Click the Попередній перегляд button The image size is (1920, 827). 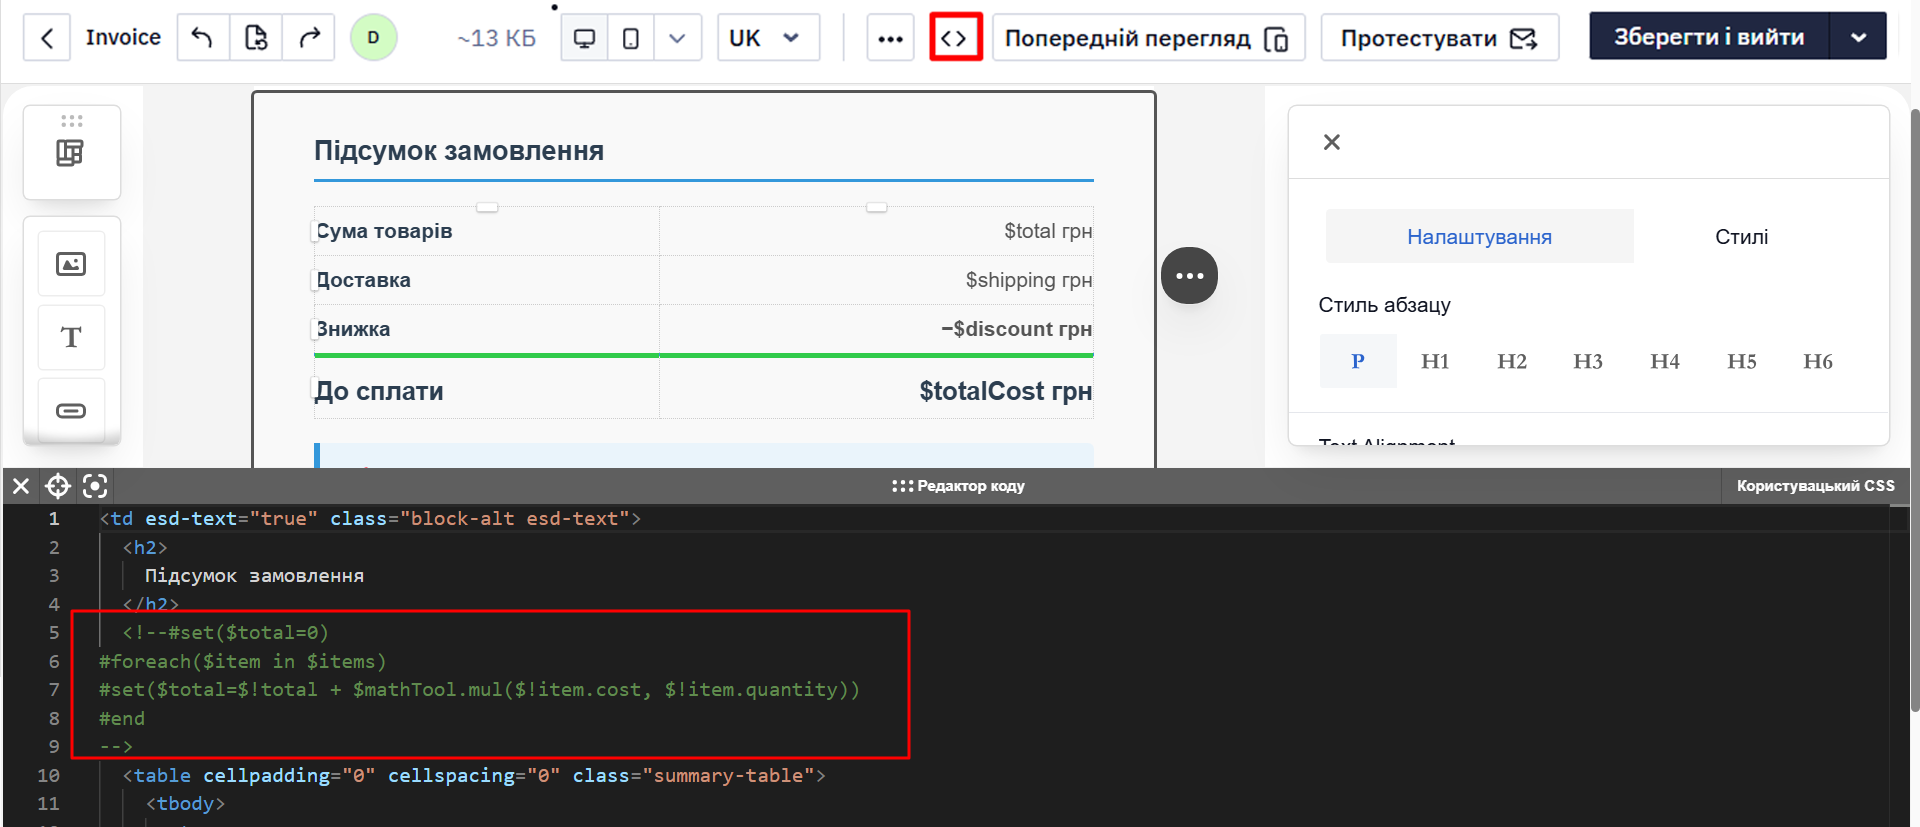[1148, 38]
